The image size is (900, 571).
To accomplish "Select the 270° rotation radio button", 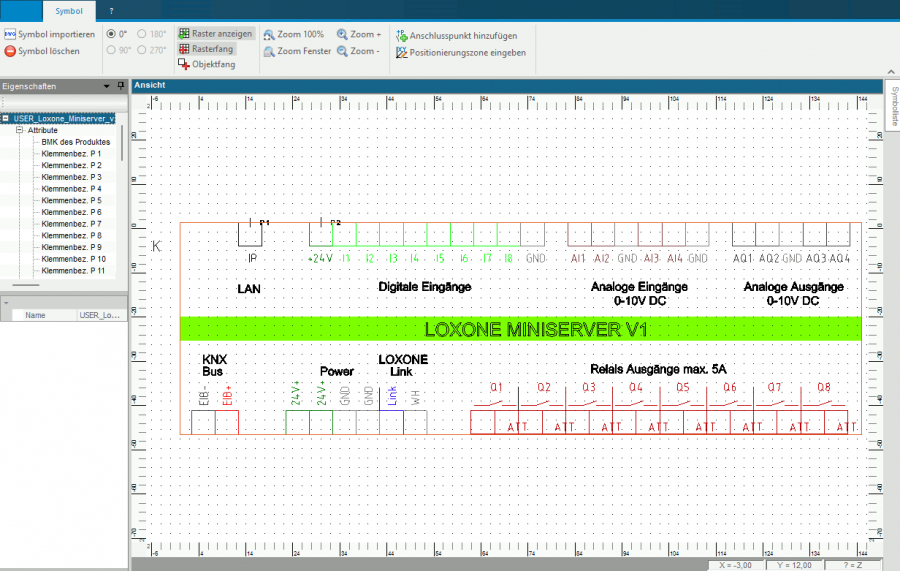I will pyautogui.click(x=141, y=50).
